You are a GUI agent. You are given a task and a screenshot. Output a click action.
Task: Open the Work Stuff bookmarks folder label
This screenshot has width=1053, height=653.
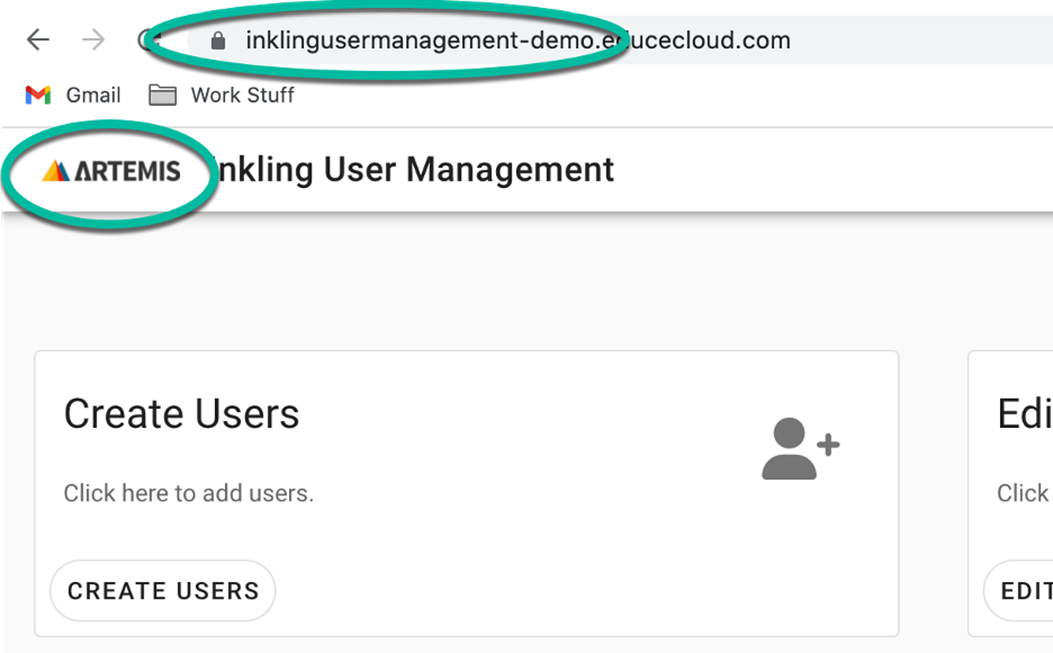tap(242, 95)
